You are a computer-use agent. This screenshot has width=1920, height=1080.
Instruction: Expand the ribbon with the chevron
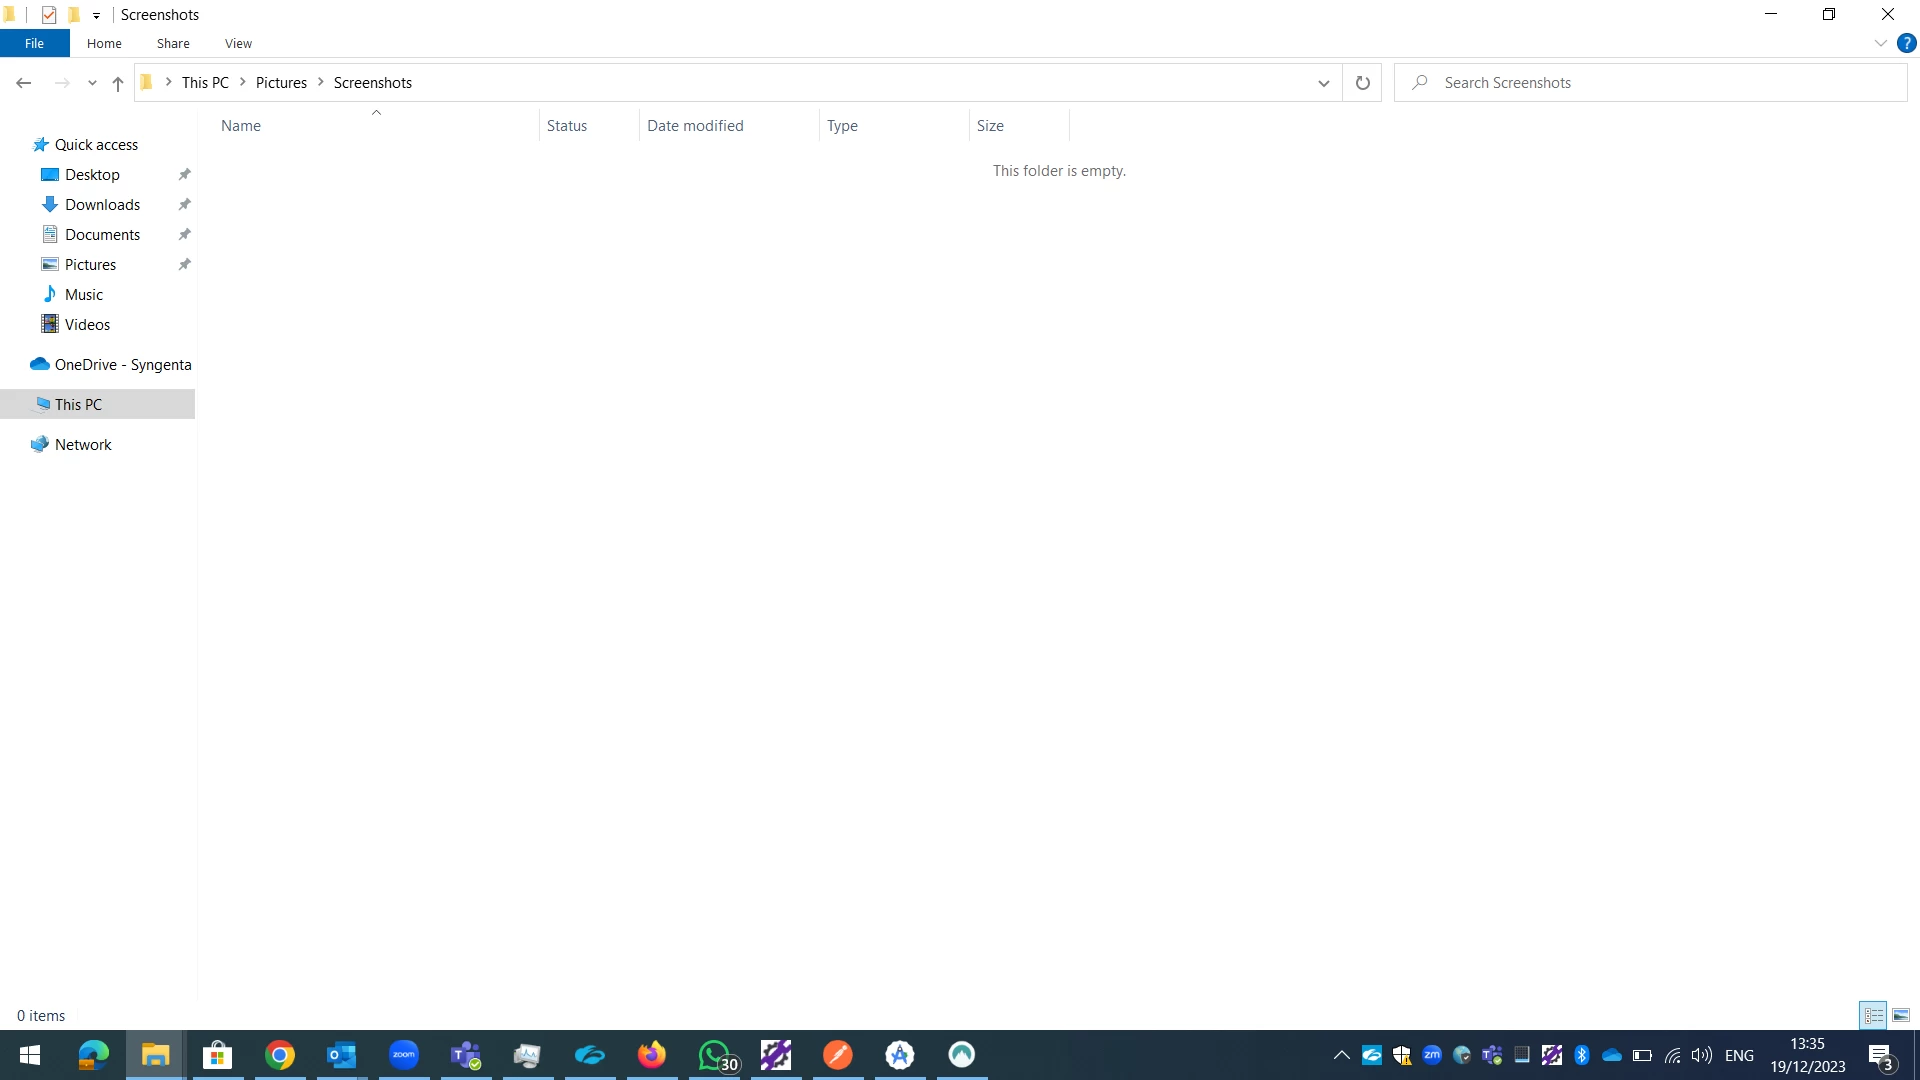click(x=1880, y=43)
